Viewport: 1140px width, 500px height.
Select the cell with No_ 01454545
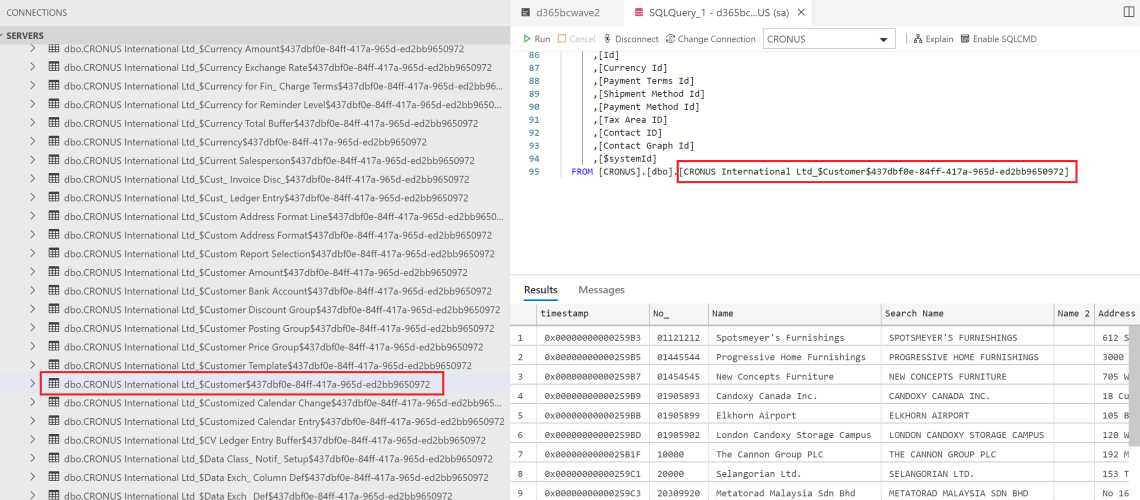tap(678, 376)
